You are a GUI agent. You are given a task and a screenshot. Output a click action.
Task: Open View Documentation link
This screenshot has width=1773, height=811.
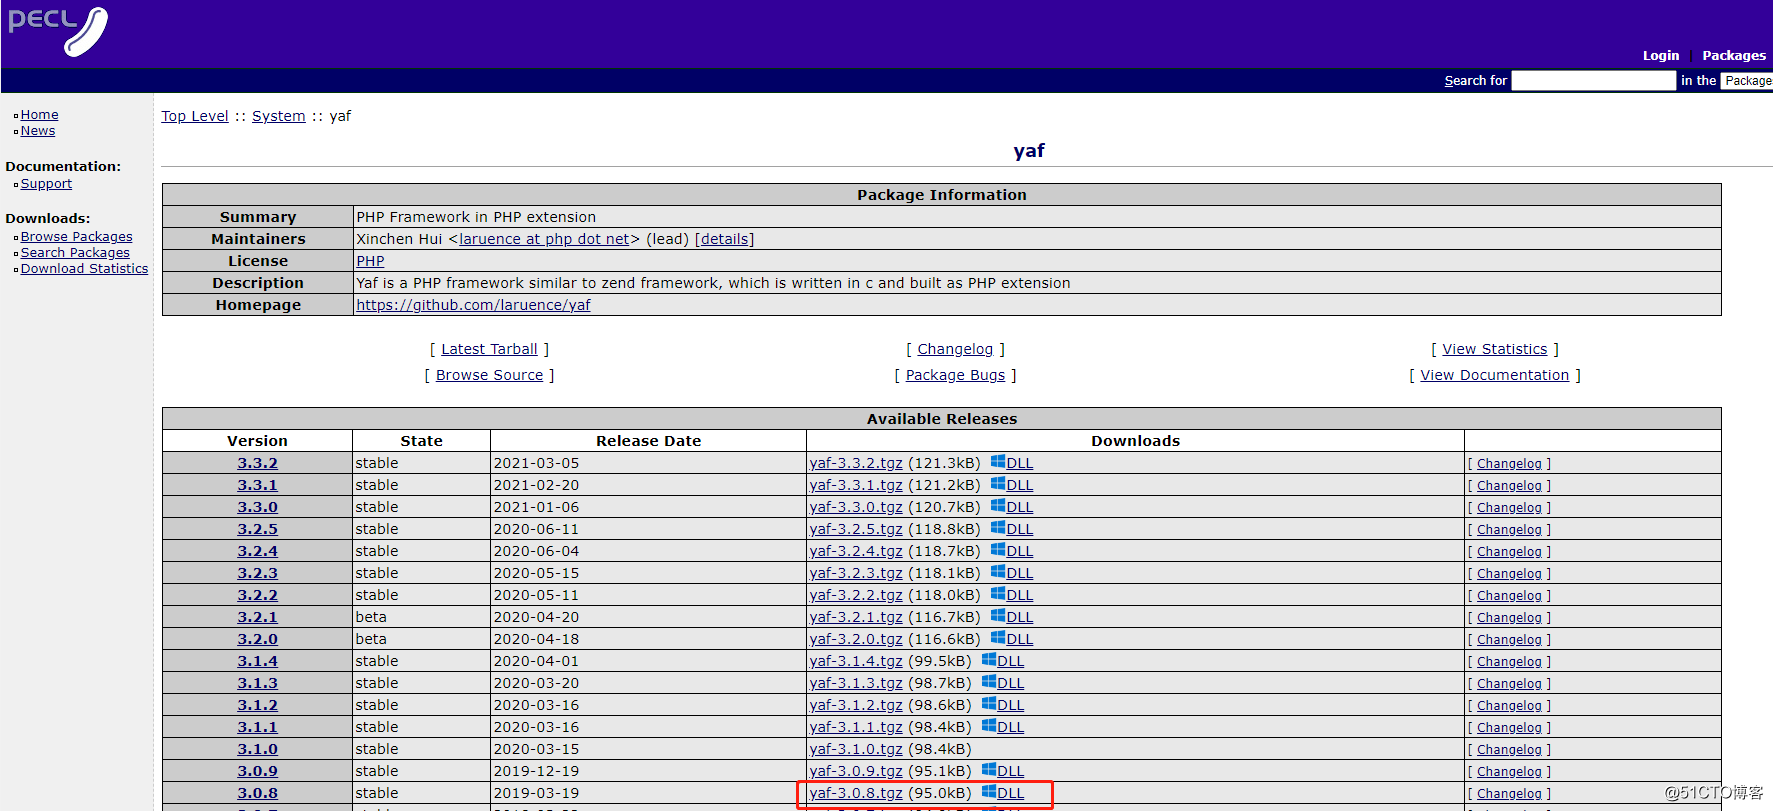1494,375
